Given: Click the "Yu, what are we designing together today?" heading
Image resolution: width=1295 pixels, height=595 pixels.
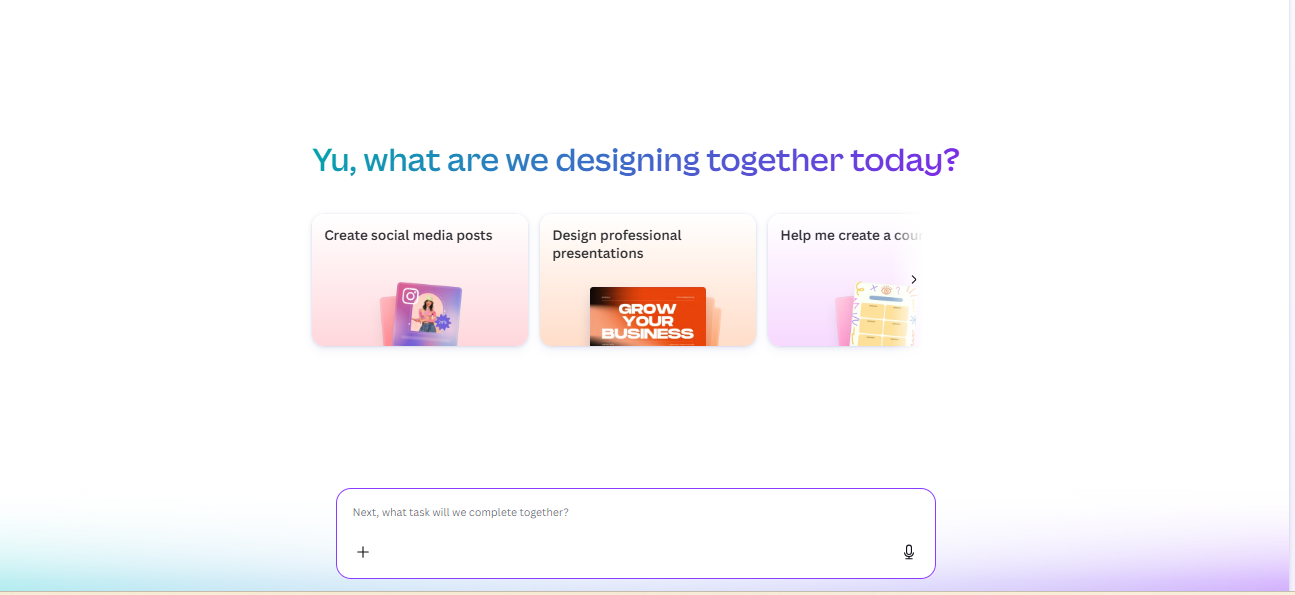Looking at the screenshot, I should 636,160.
